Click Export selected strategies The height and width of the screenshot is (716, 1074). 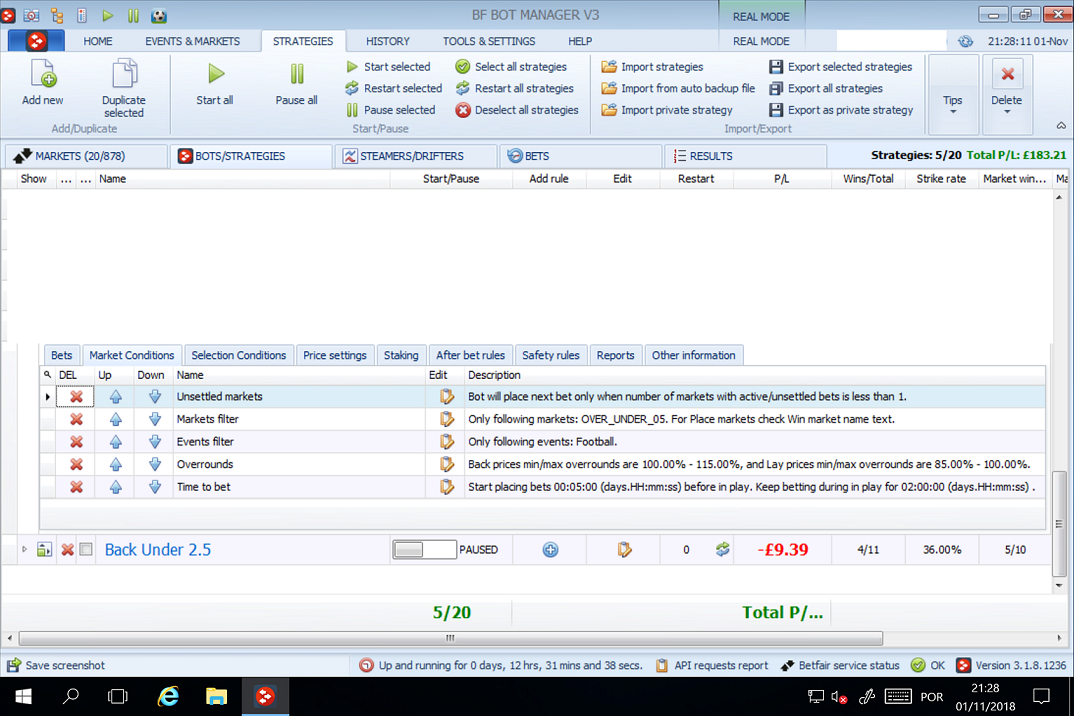click(840, 66)
